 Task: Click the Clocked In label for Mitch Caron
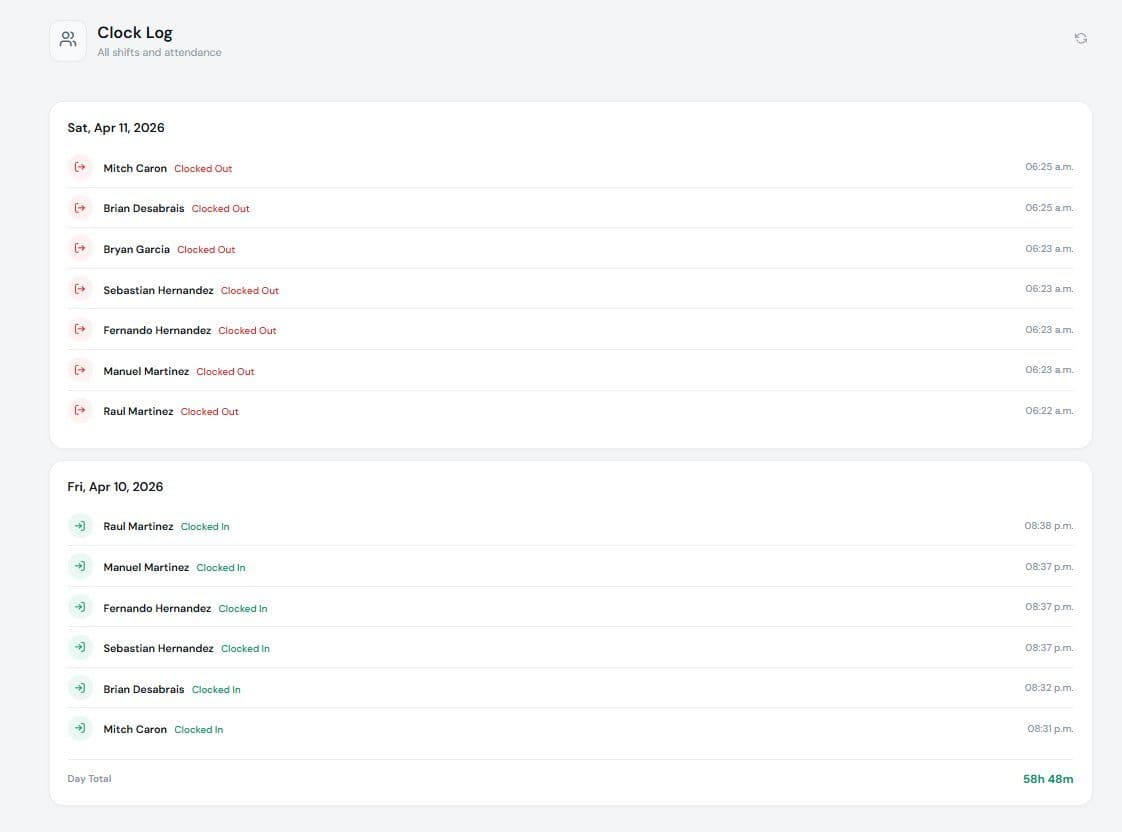click(198, 729)
